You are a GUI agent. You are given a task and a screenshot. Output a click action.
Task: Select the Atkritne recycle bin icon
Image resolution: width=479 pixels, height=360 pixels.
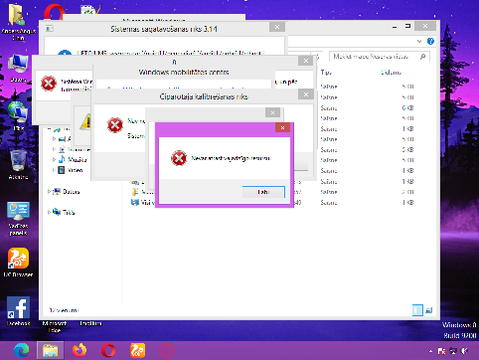[18, 165]
